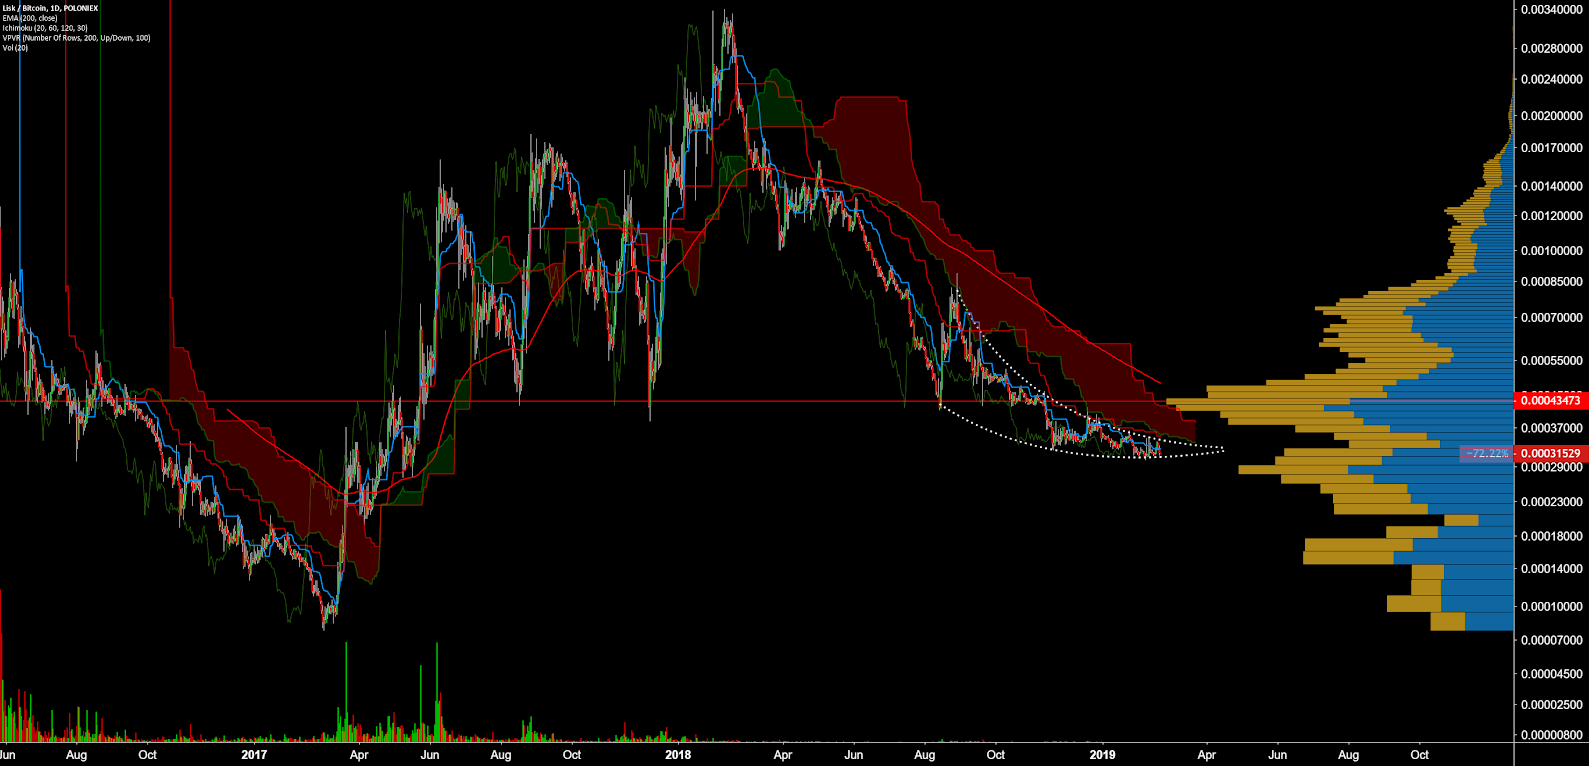Click the 0.00010000 price axis value

click(1552, 607)
